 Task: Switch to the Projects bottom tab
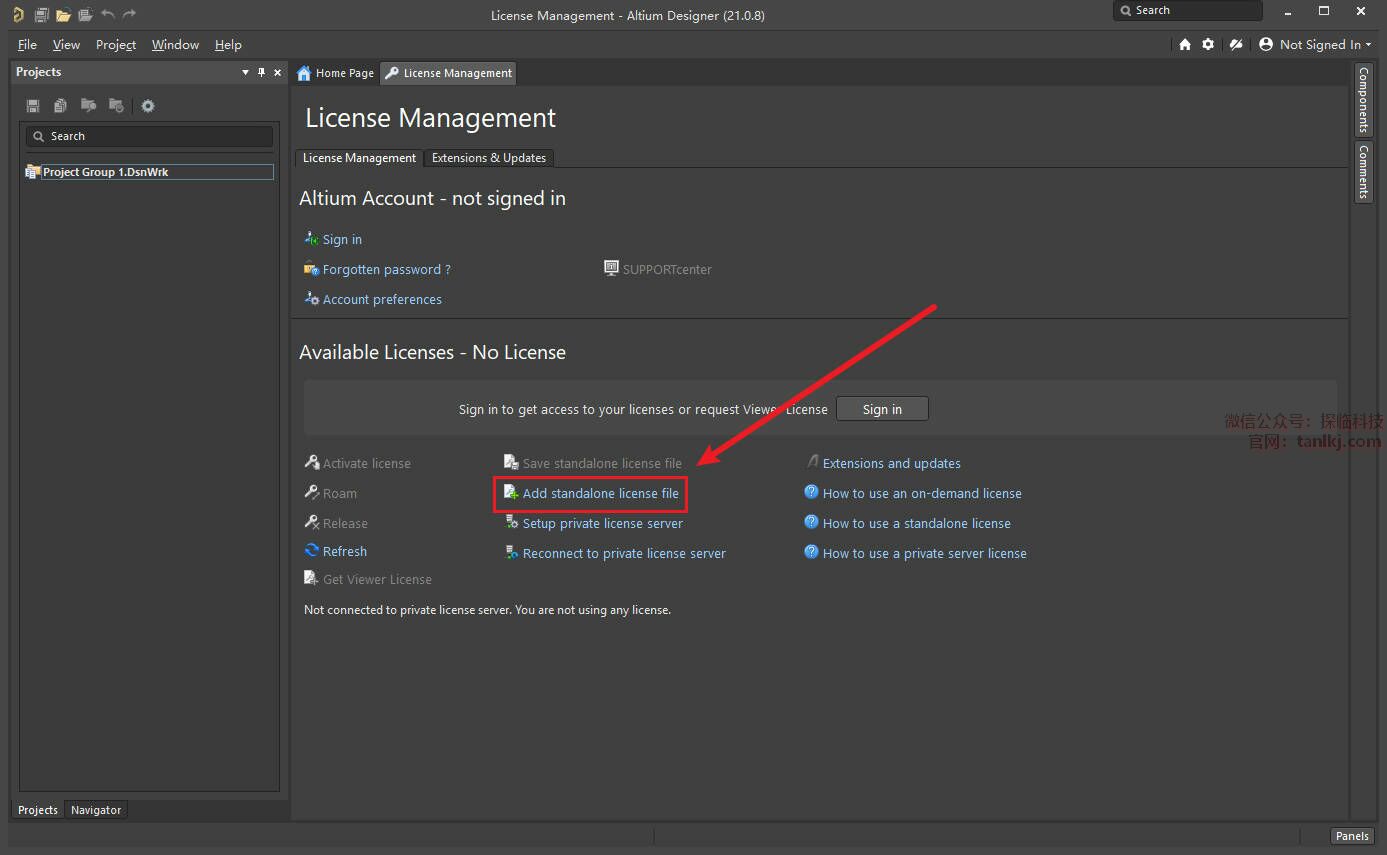pyautogui.click(x=38, y=810)
